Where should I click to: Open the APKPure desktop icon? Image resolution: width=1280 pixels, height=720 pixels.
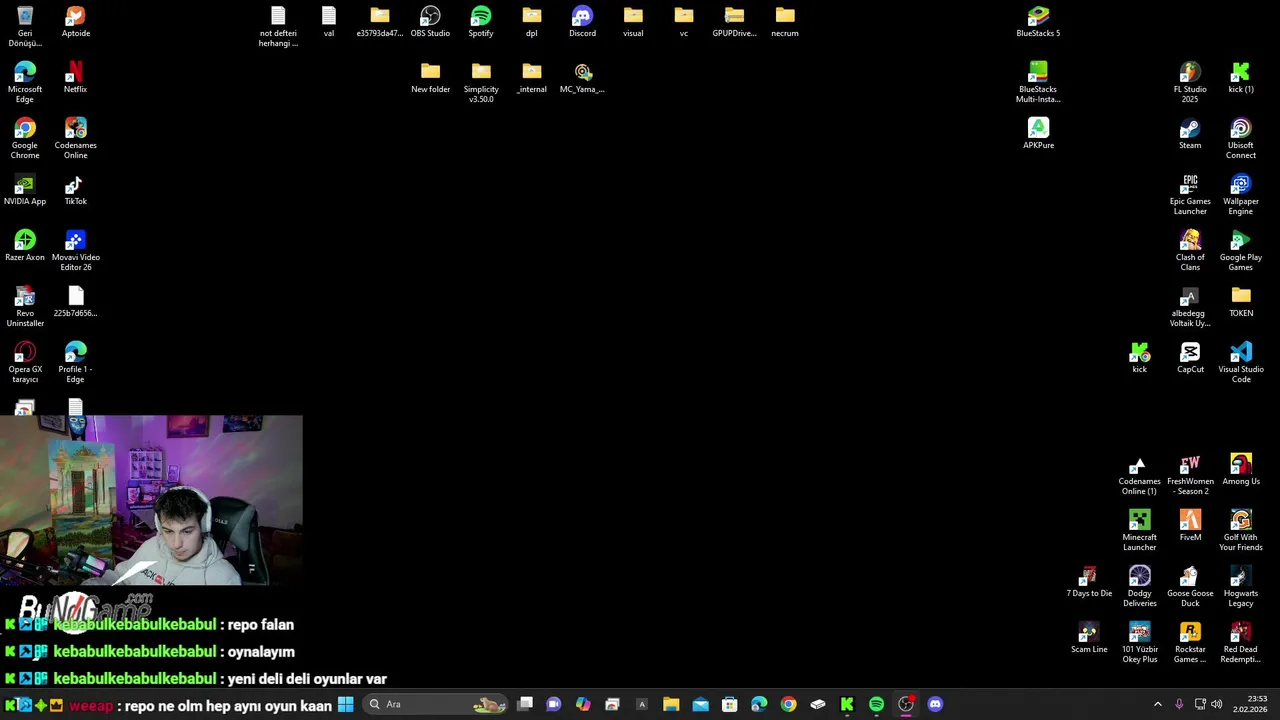(1038, 134)
